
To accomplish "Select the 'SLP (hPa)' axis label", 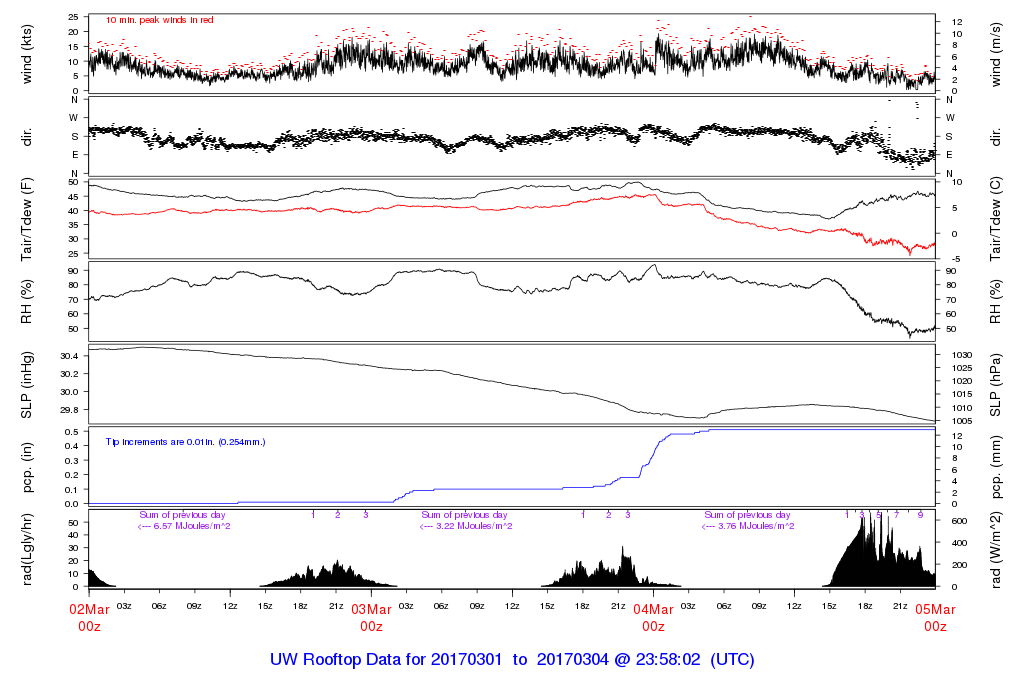I will 995,385.
